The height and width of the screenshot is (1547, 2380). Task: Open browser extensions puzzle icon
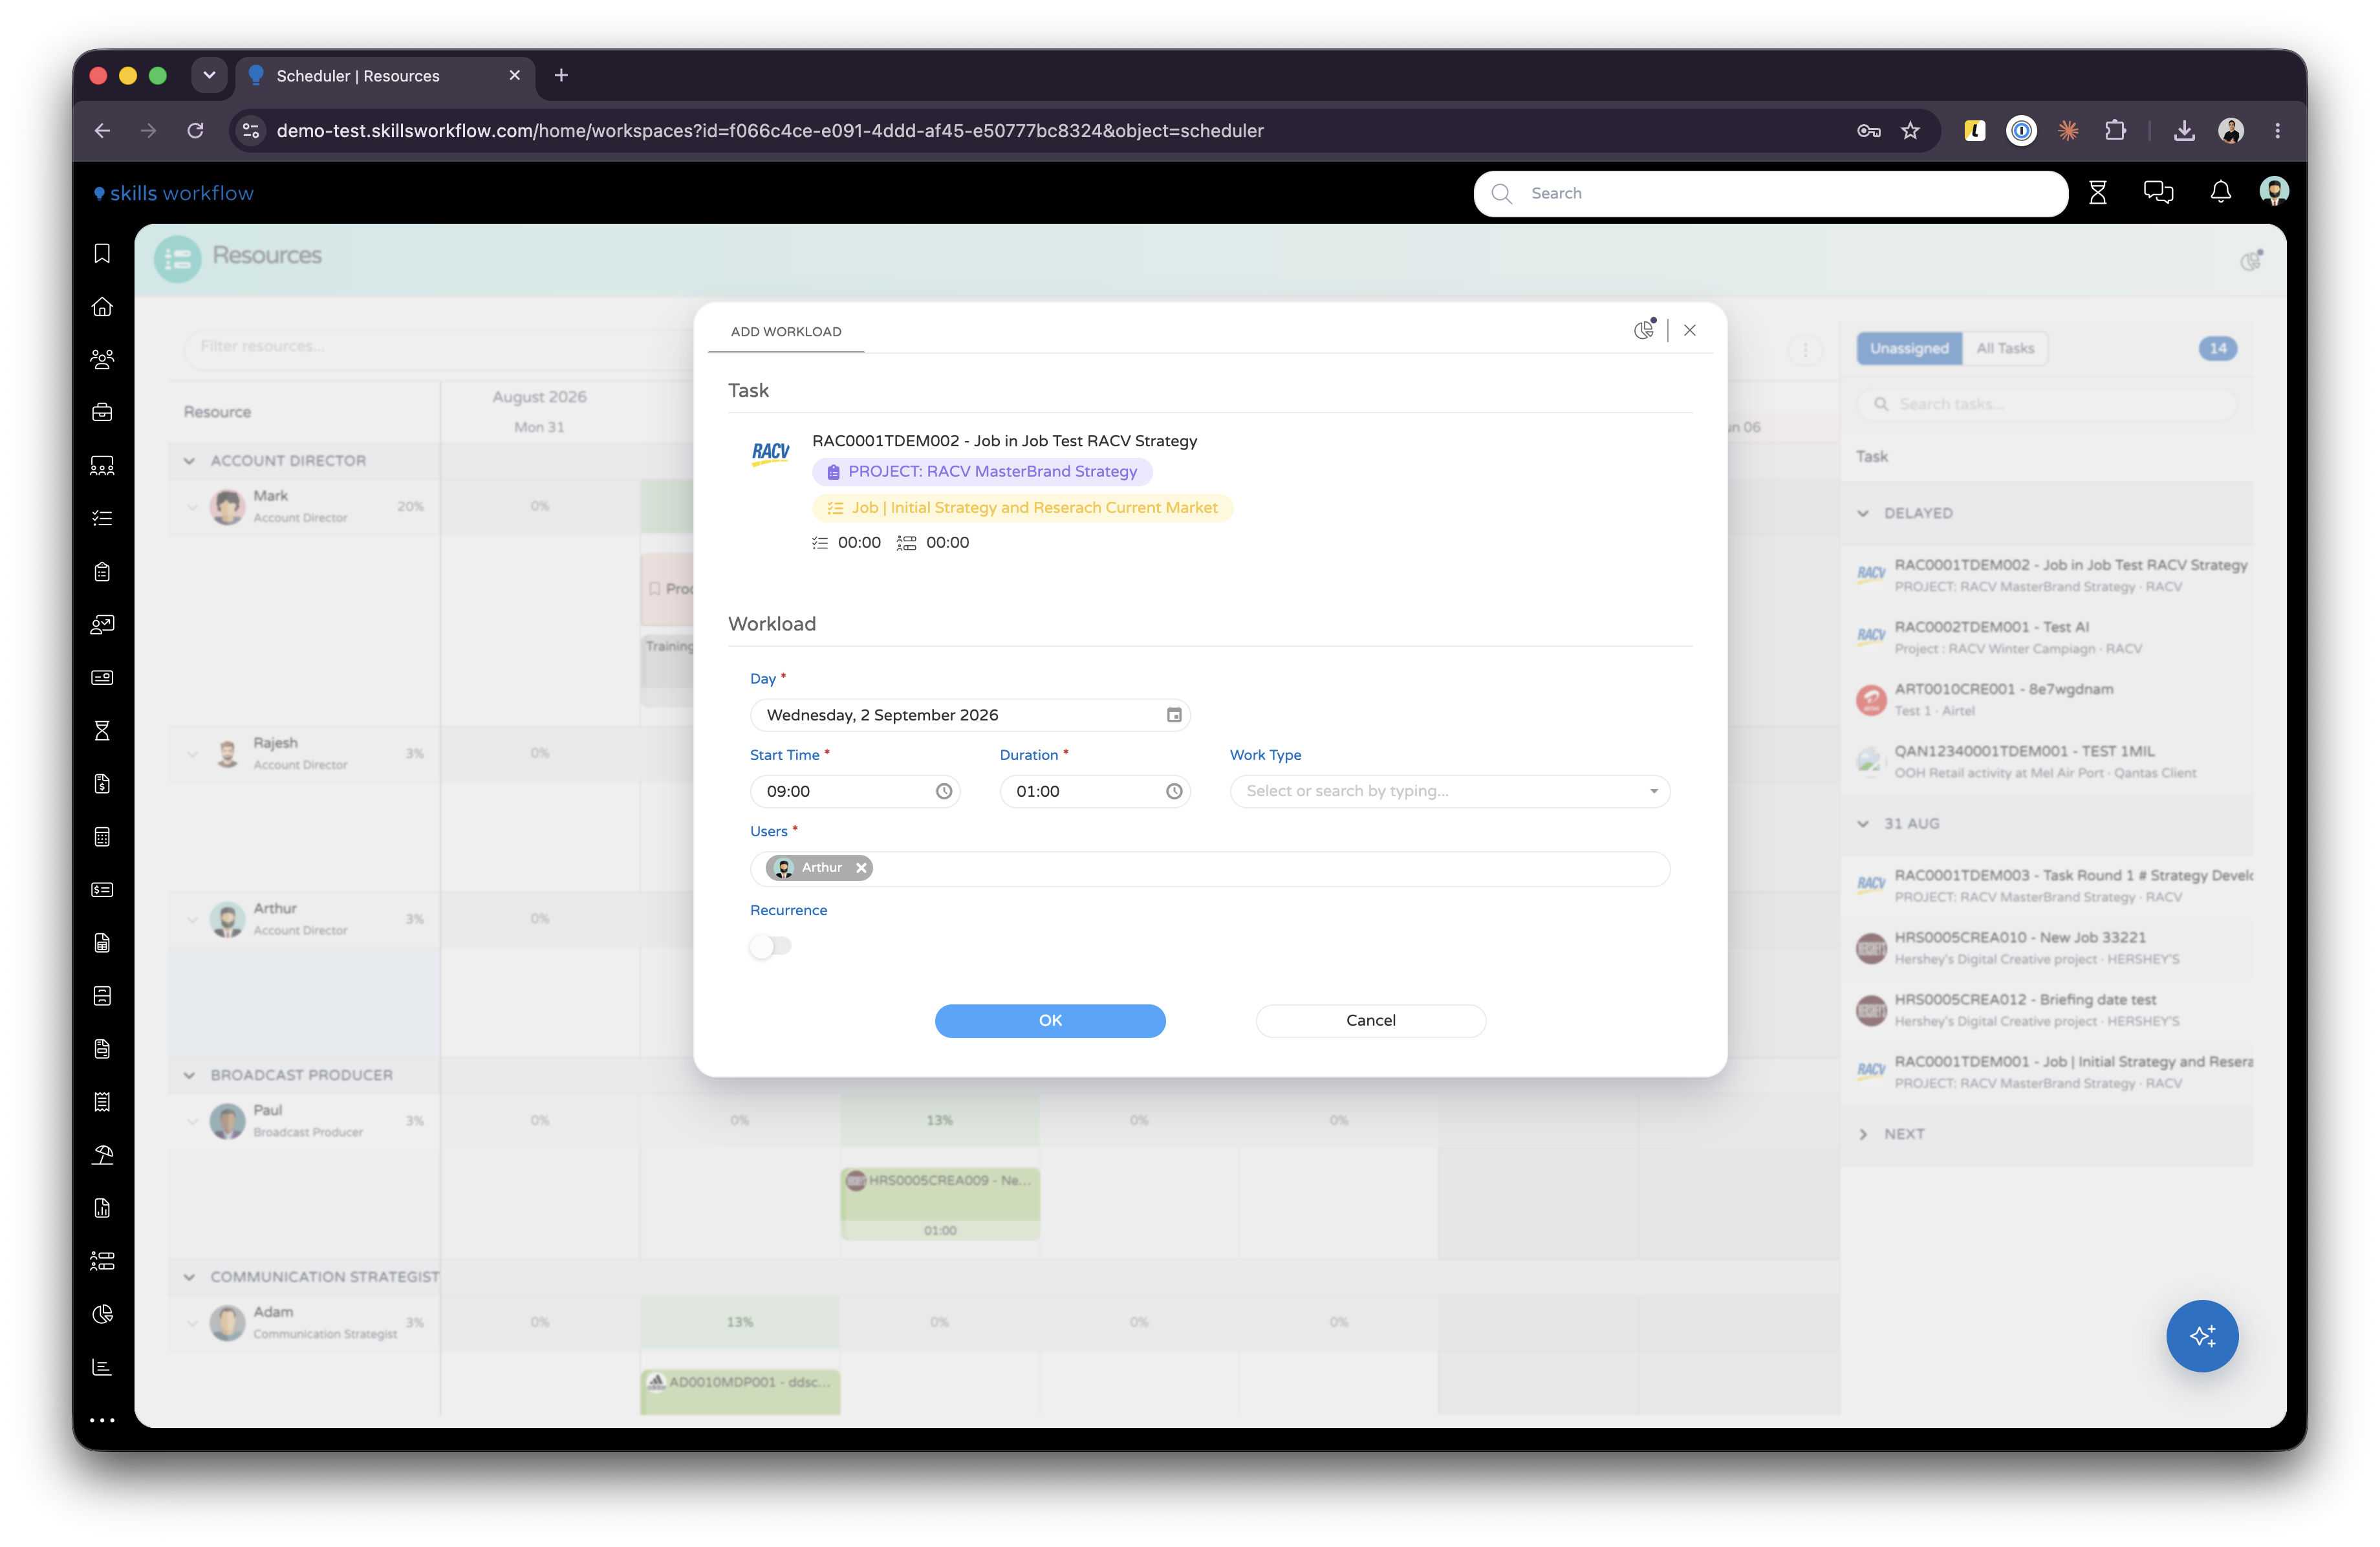(x=2114, y=131)
